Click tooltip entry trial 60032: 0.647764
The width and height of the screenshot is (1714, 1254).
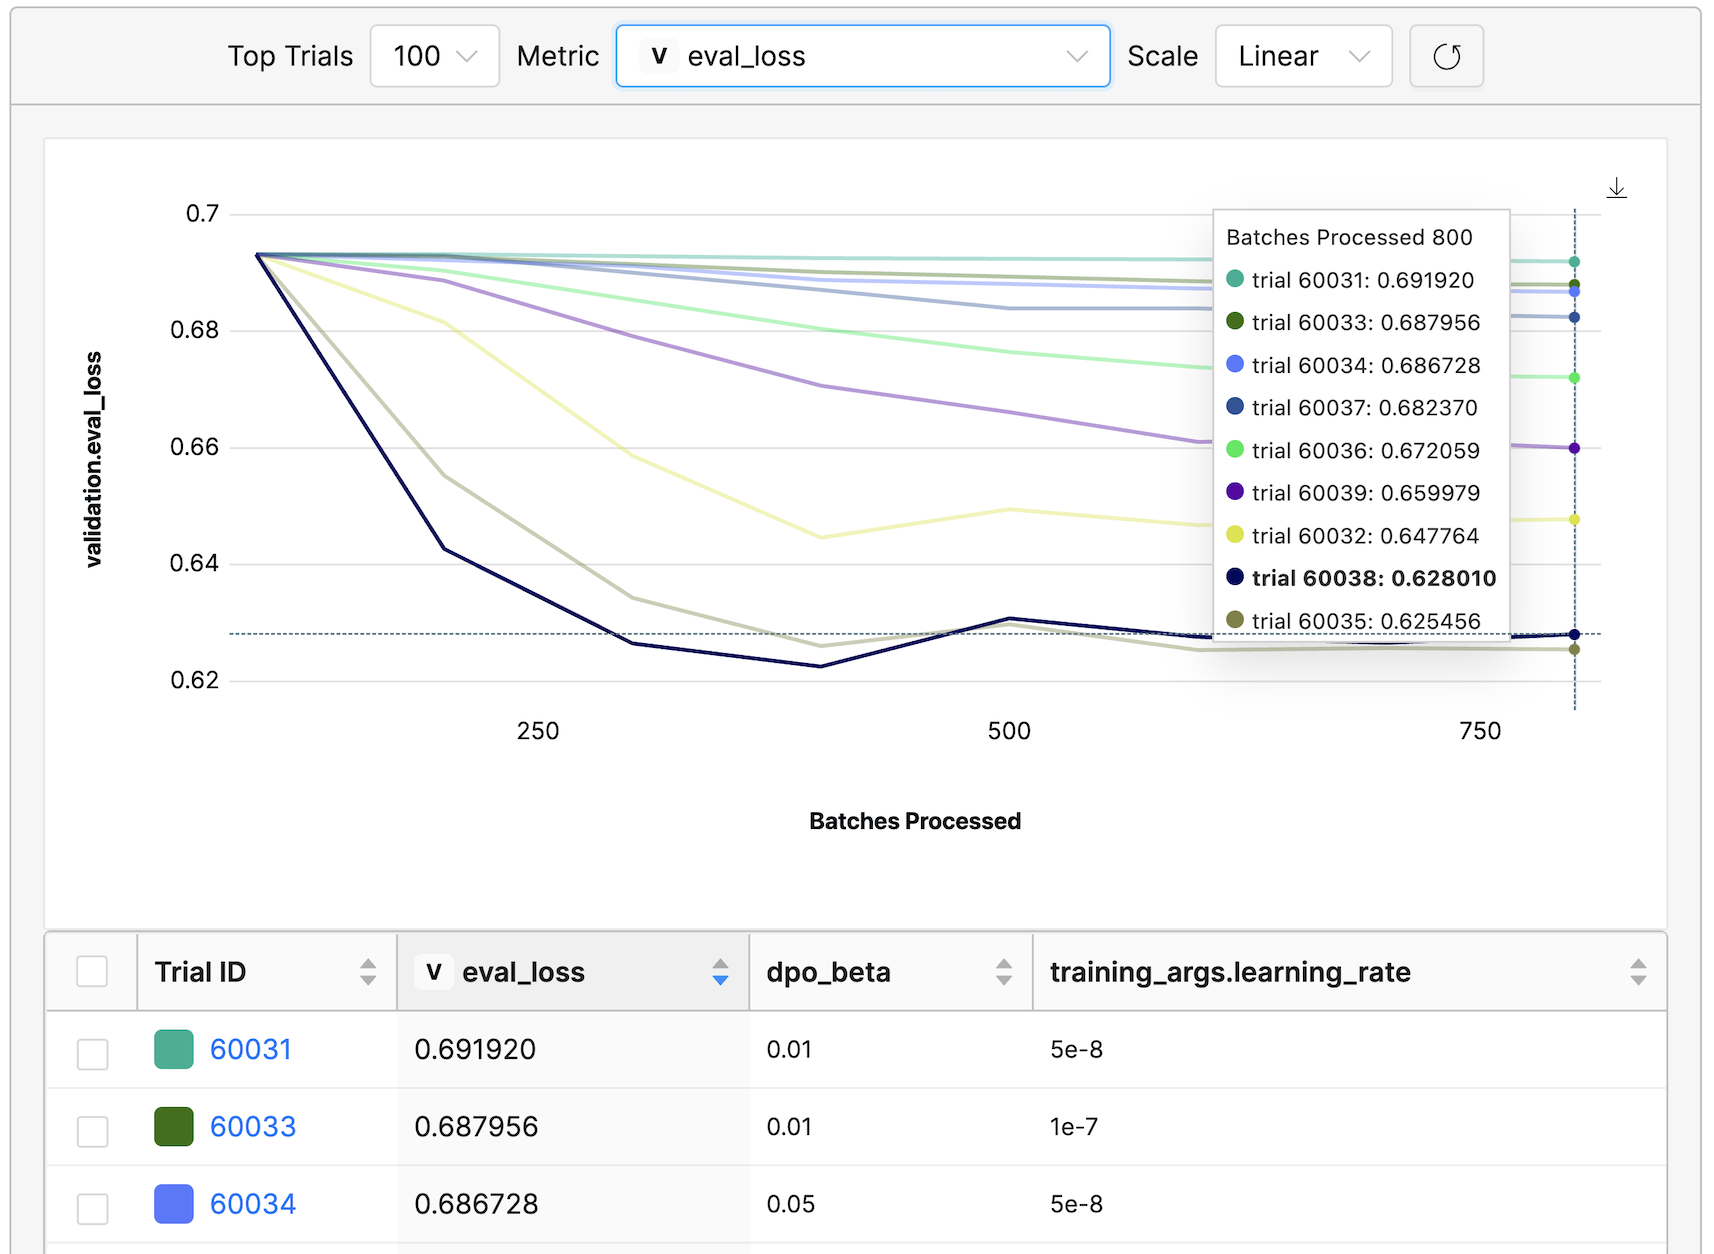pos(1353,536)
